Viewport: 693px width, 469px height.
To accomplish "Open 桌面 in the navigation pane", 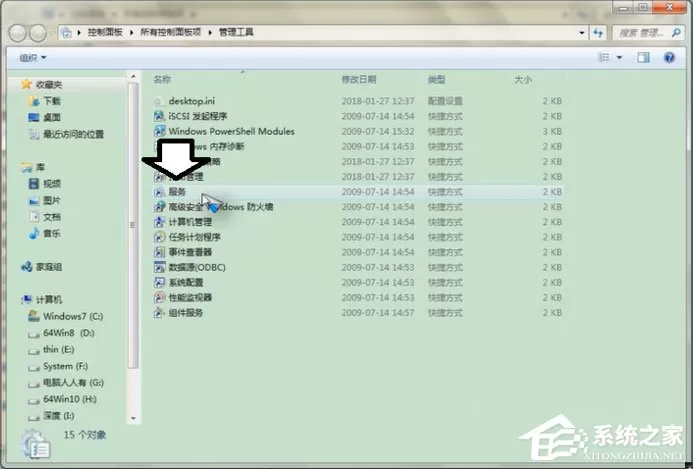I will pyautogui.click(x=52, y=118).
